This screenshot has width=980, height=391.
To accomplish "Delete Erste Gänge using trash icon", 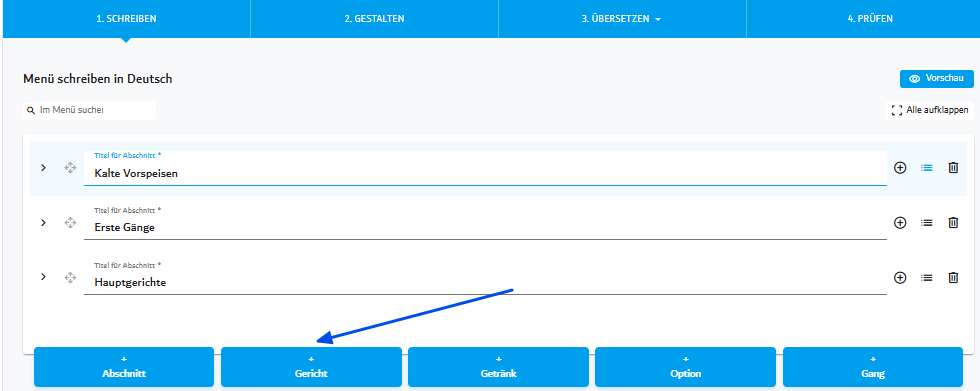I will click(953, 222).
